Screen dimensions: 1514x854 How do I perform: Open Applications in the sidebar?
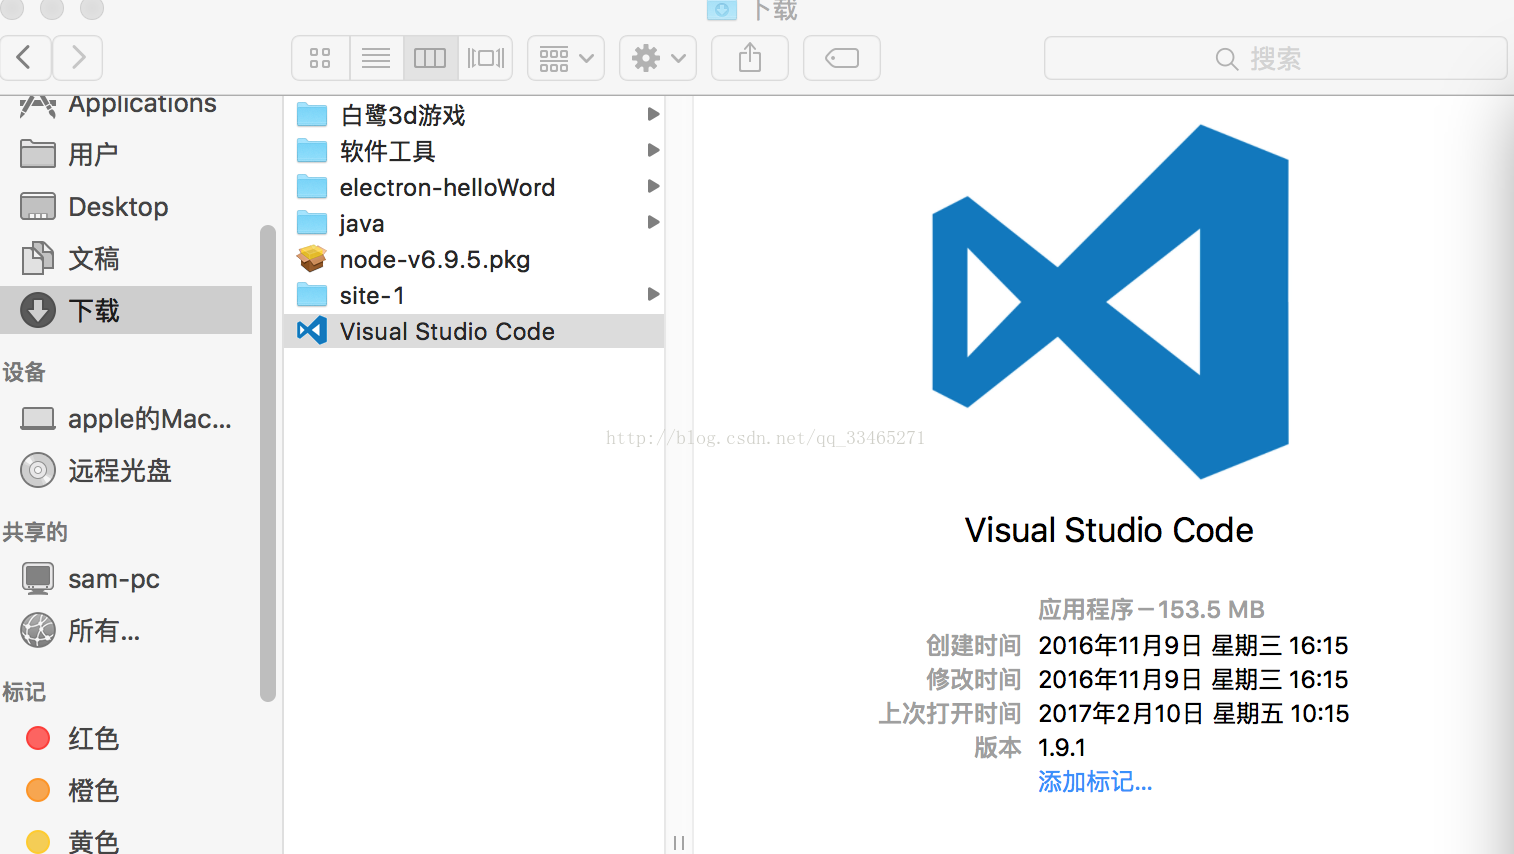tap(126, 104)
